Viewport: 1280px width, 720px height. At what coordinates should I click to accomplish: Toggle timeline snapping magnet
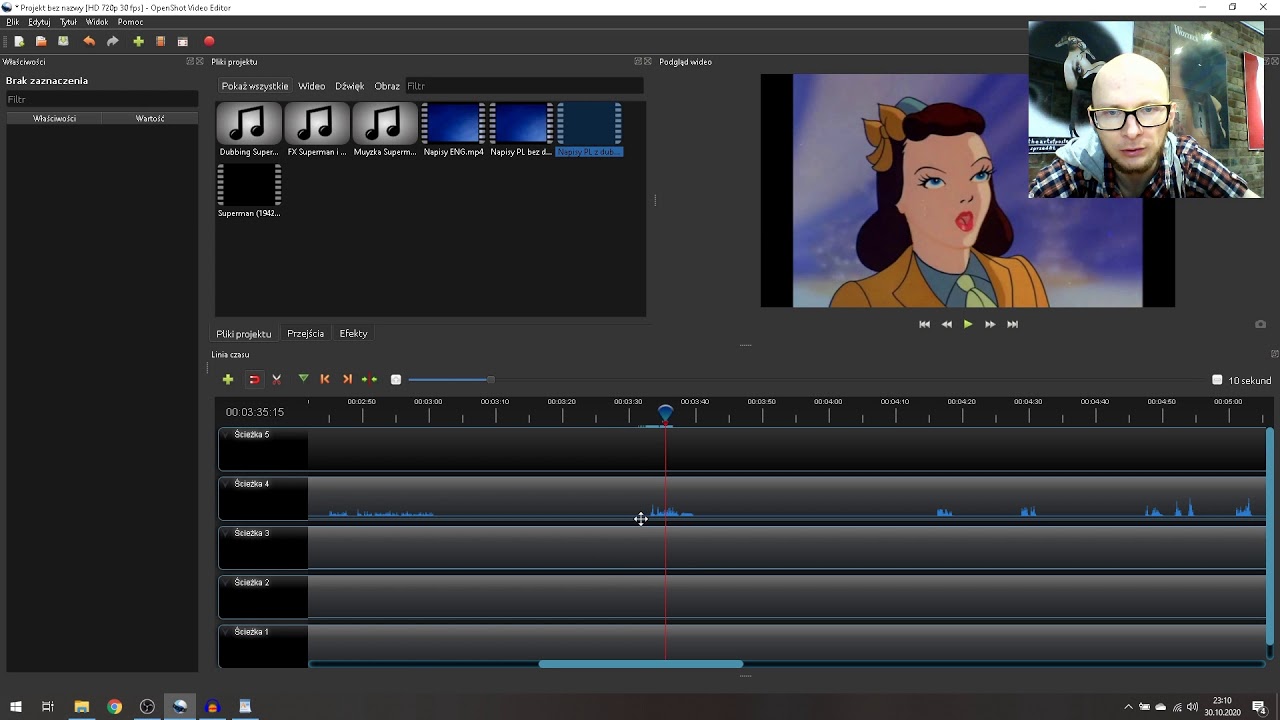click(254, 379)
